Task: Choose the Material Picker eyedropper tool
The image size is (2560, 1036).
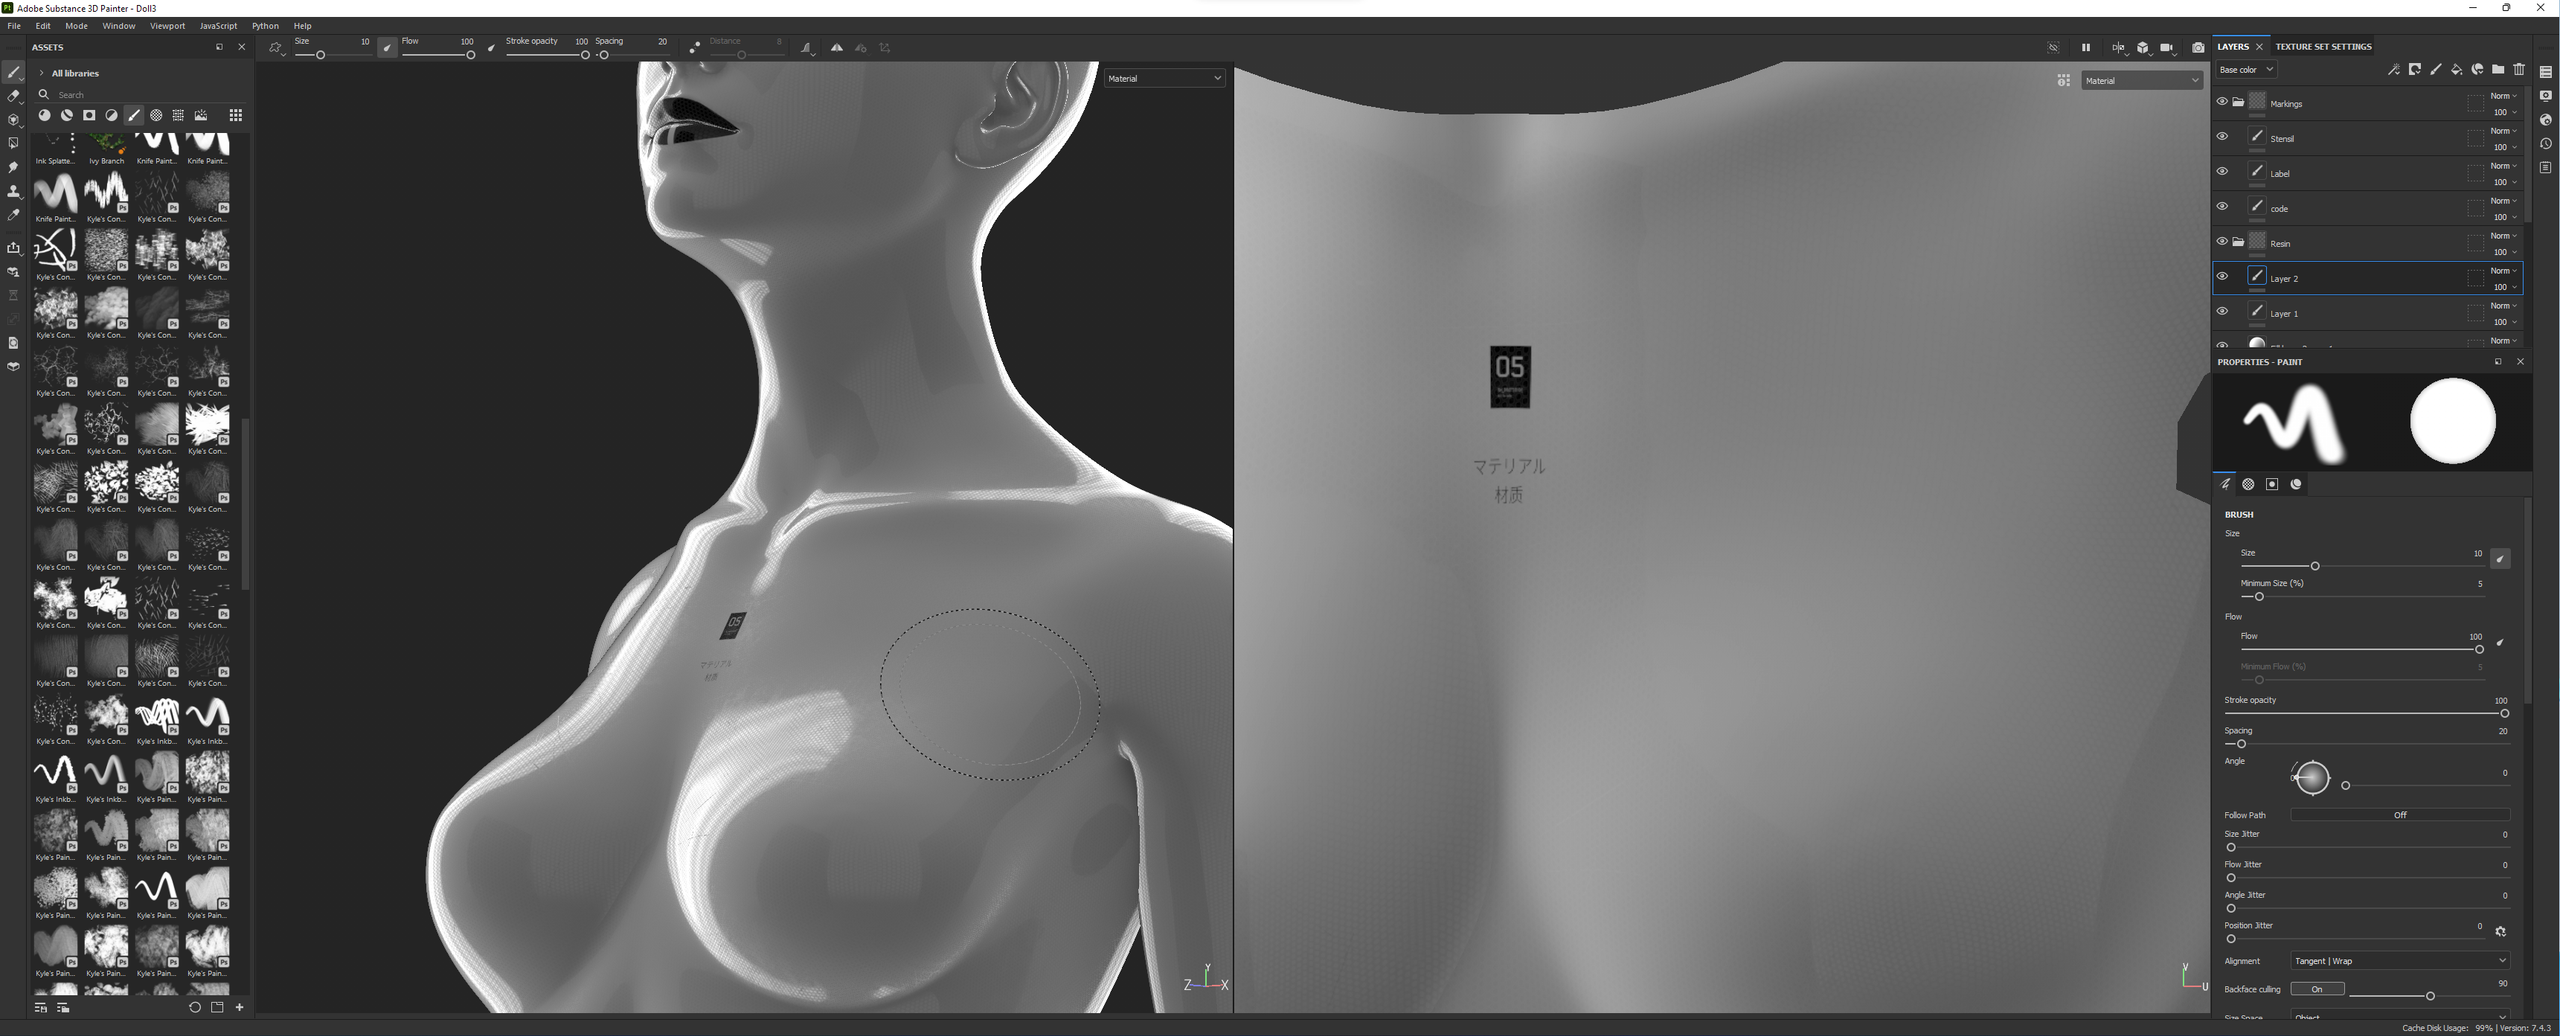Action: click(13, 215)
